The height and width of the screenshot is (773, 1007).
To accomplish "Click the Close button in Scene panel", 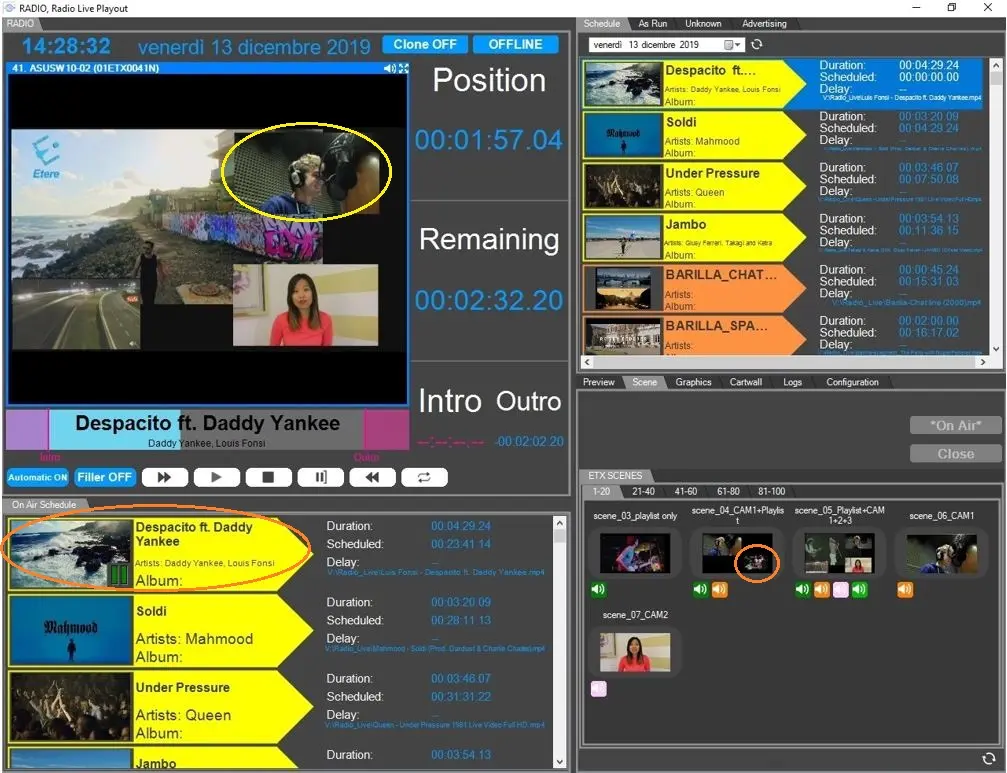I will (x=955, y=453).
